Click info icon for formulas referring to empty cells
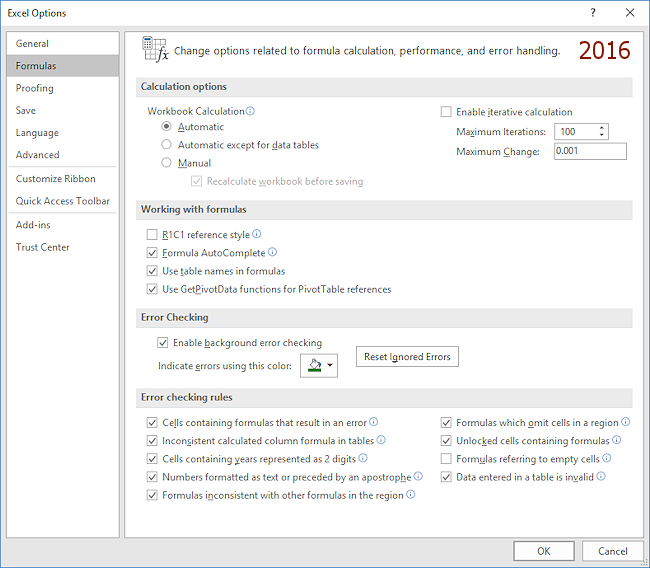This screenshot has height=568, width=650. [606, 458]
